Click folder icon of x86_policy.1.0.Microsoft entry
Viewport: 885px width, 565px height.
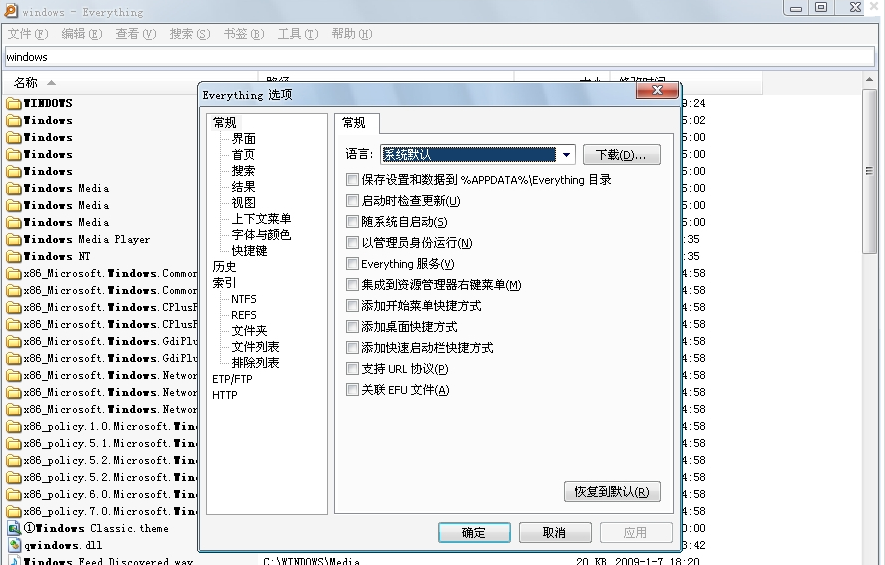coord(14,426)
